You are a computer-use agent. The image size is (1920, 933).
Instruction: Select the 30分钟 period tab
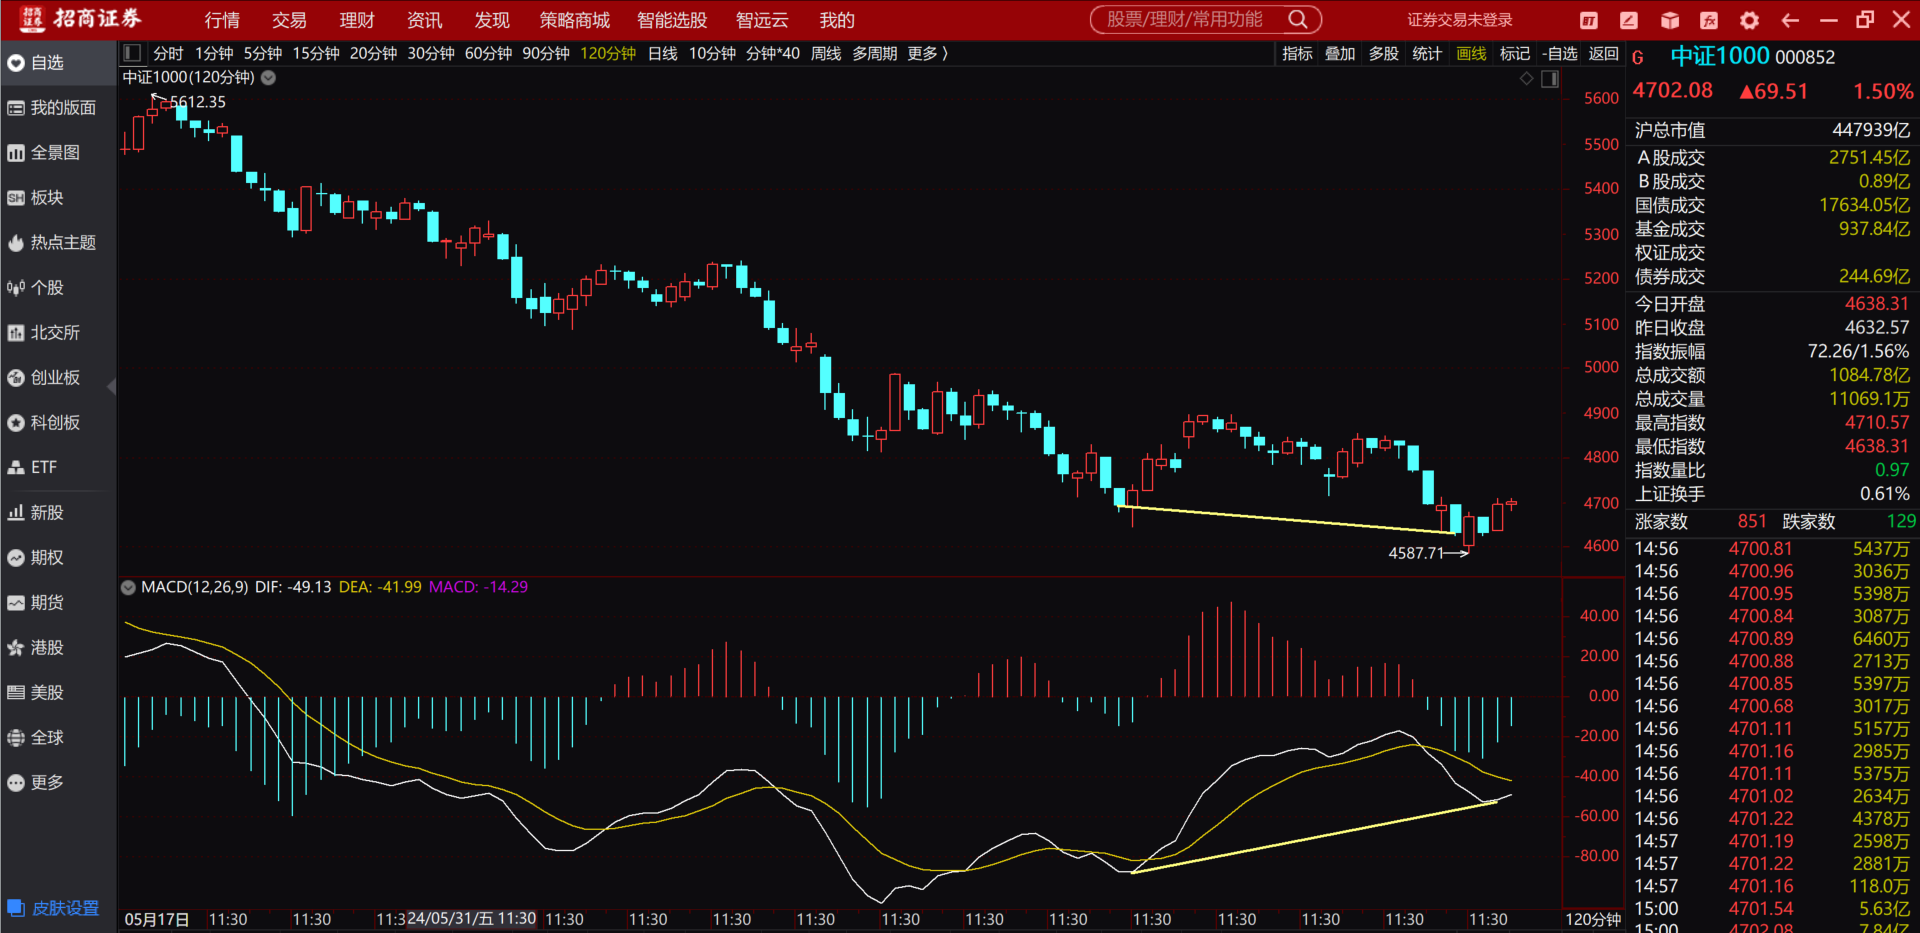pyautogui.click(x=431, y=53)
